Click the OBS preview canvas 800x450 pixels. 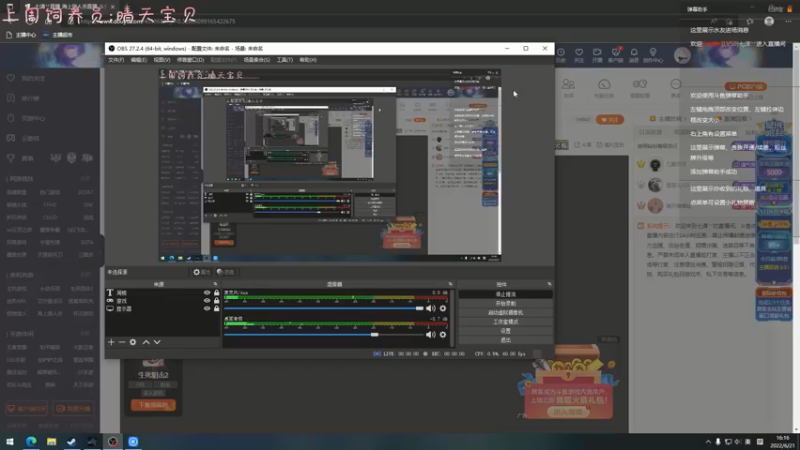330,165
